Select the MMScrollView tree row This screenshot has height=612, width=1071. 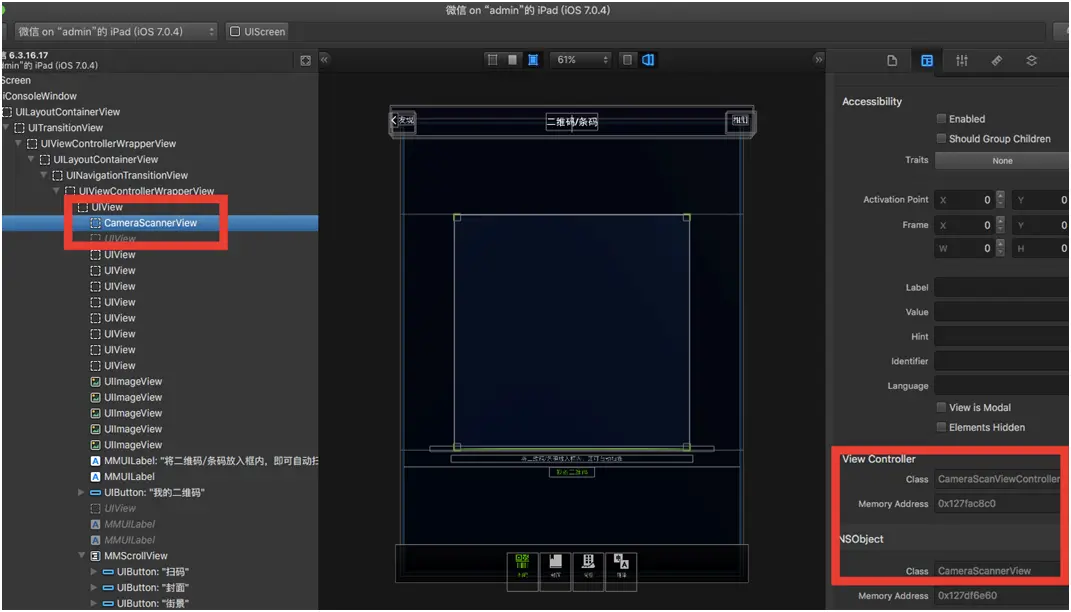point(160,556)
